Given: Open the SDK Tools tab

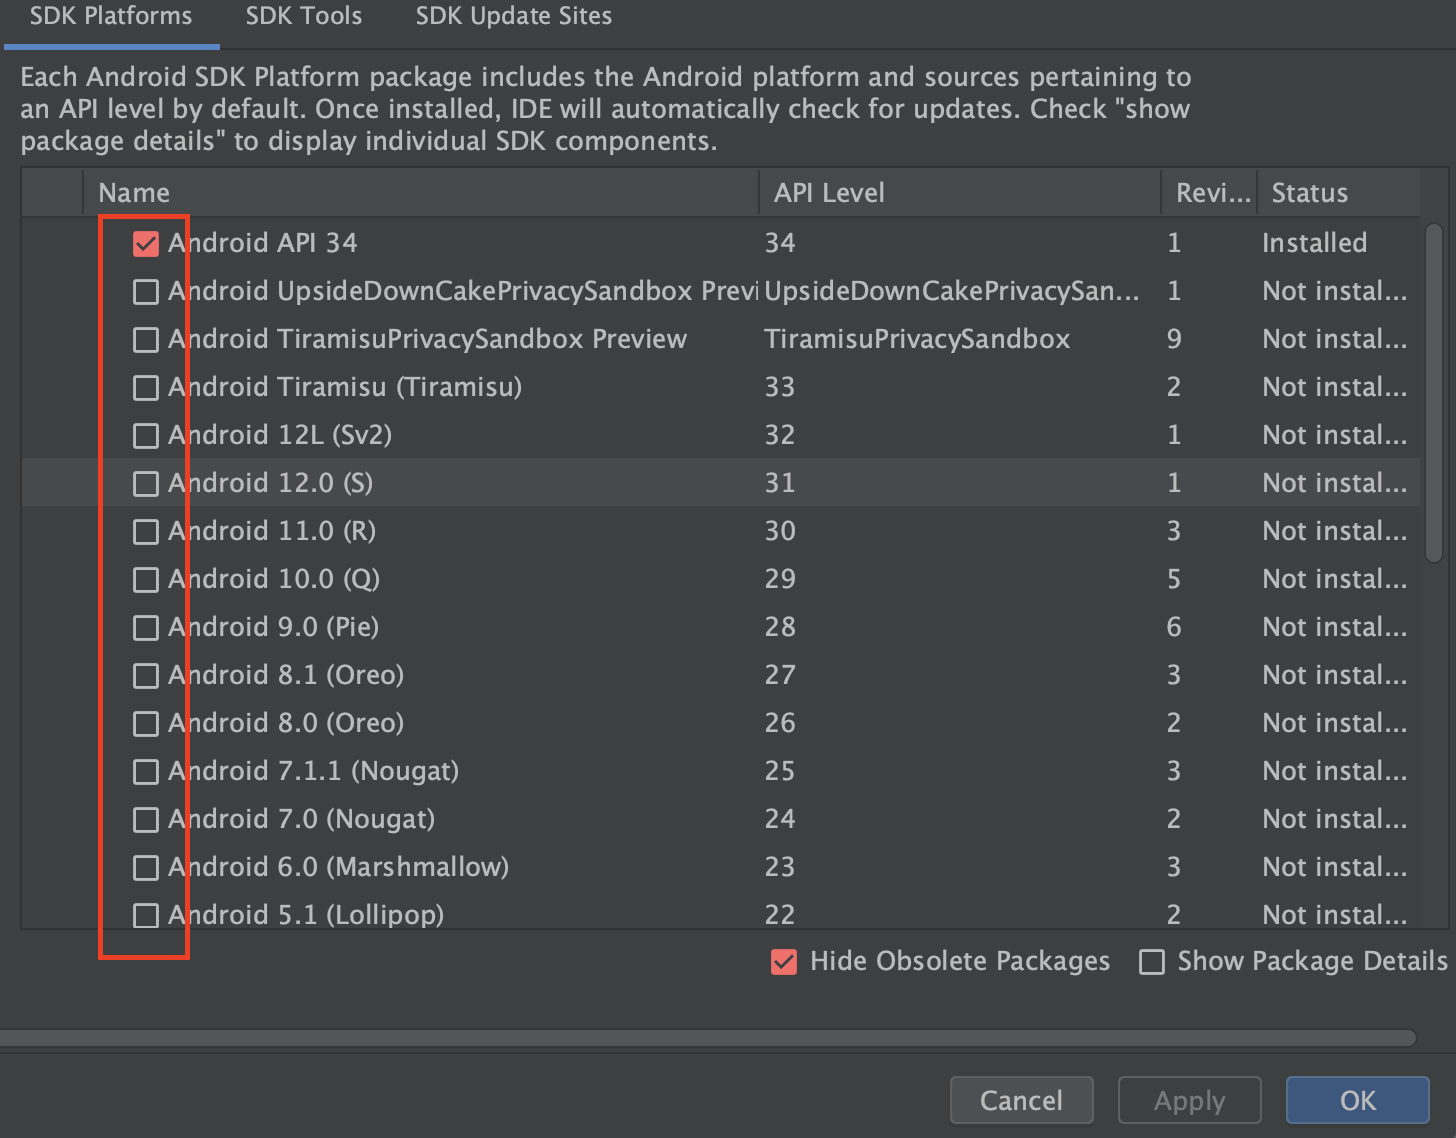Looking at the screenshot, I should [304, 17].
